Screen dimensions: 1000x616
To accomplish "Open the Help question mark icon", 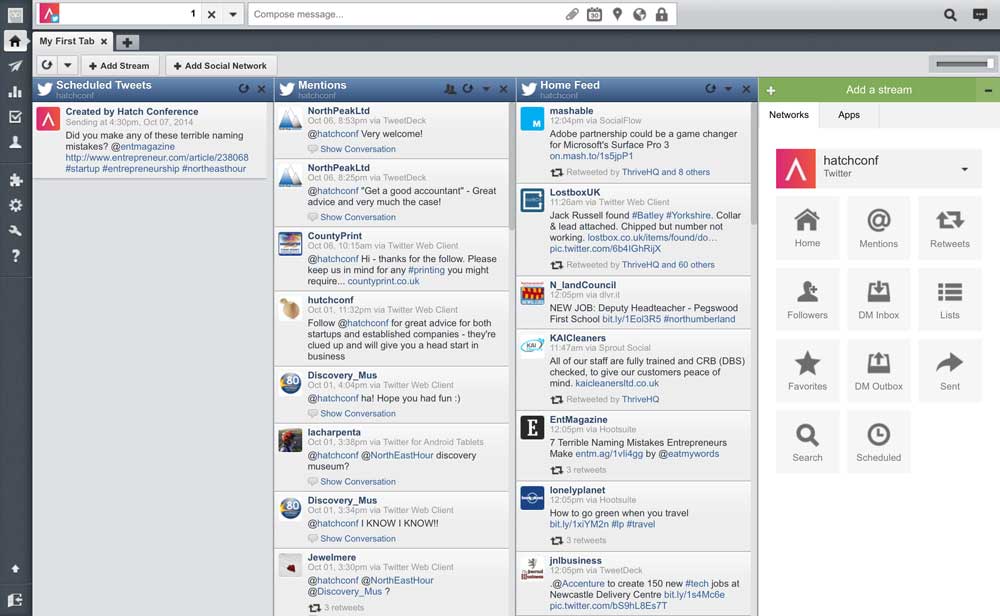I will pos(15,256).
